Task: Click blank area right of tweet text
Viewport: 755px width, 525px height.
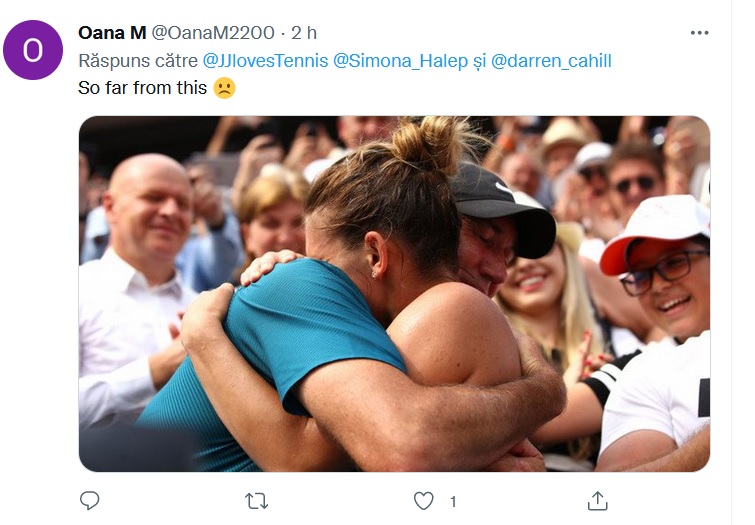Action: click(x=472, y=88)
